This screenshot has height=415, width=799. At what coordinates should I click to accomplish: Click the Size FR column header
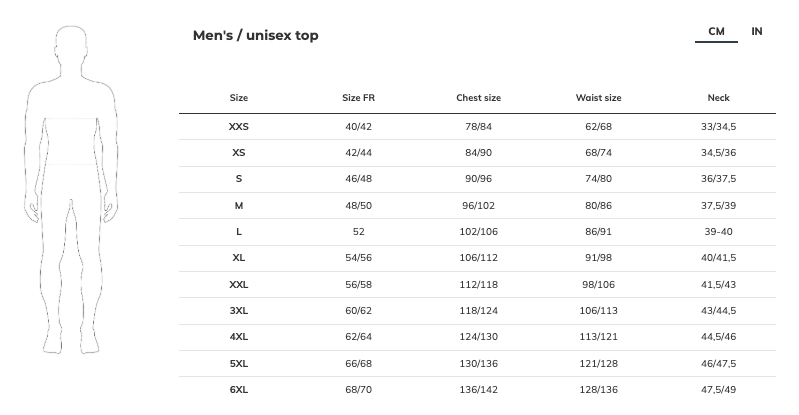point(358,98)
